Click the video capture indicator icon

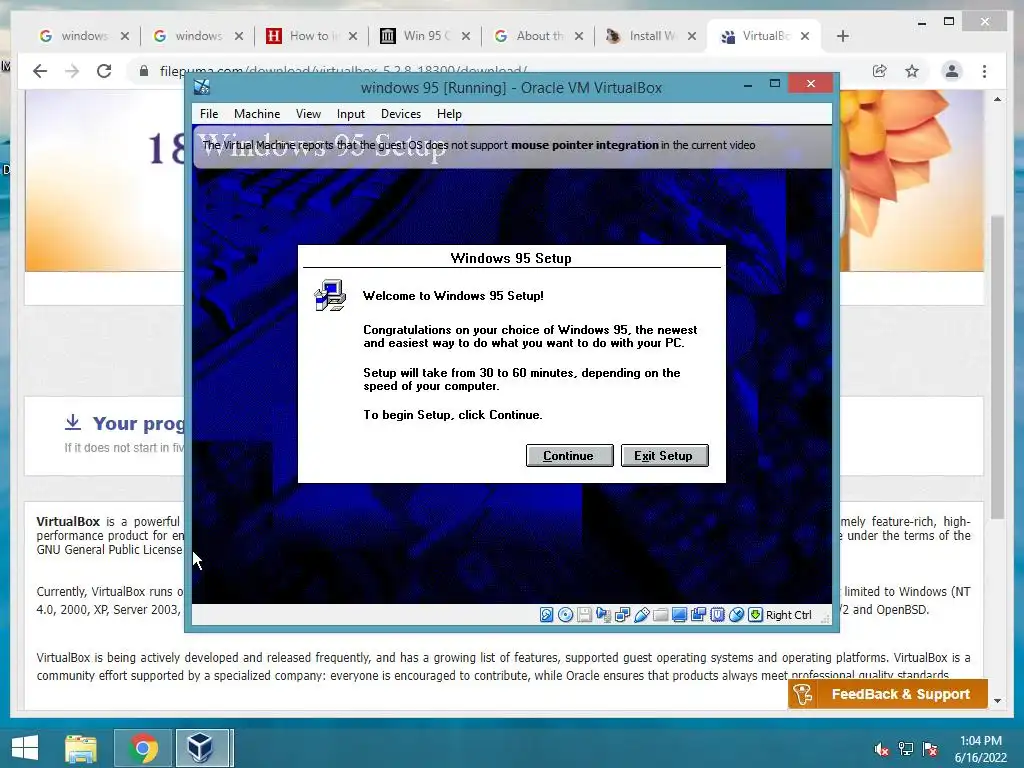698,615
